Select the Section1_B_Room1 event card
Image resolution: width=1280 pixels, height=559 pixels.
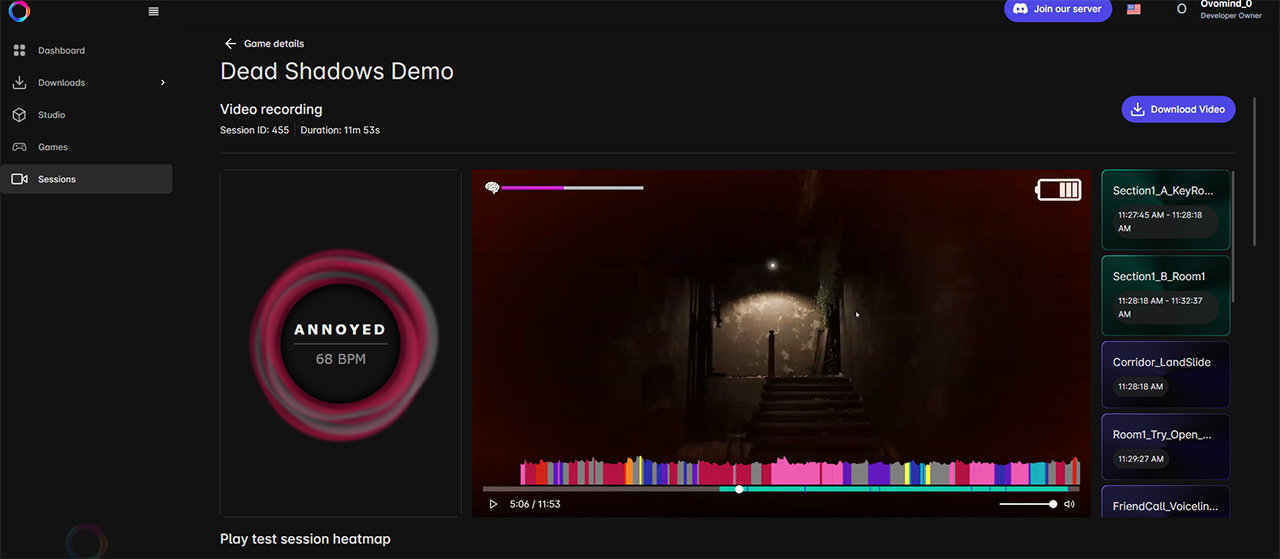(x=1165, y=295)
